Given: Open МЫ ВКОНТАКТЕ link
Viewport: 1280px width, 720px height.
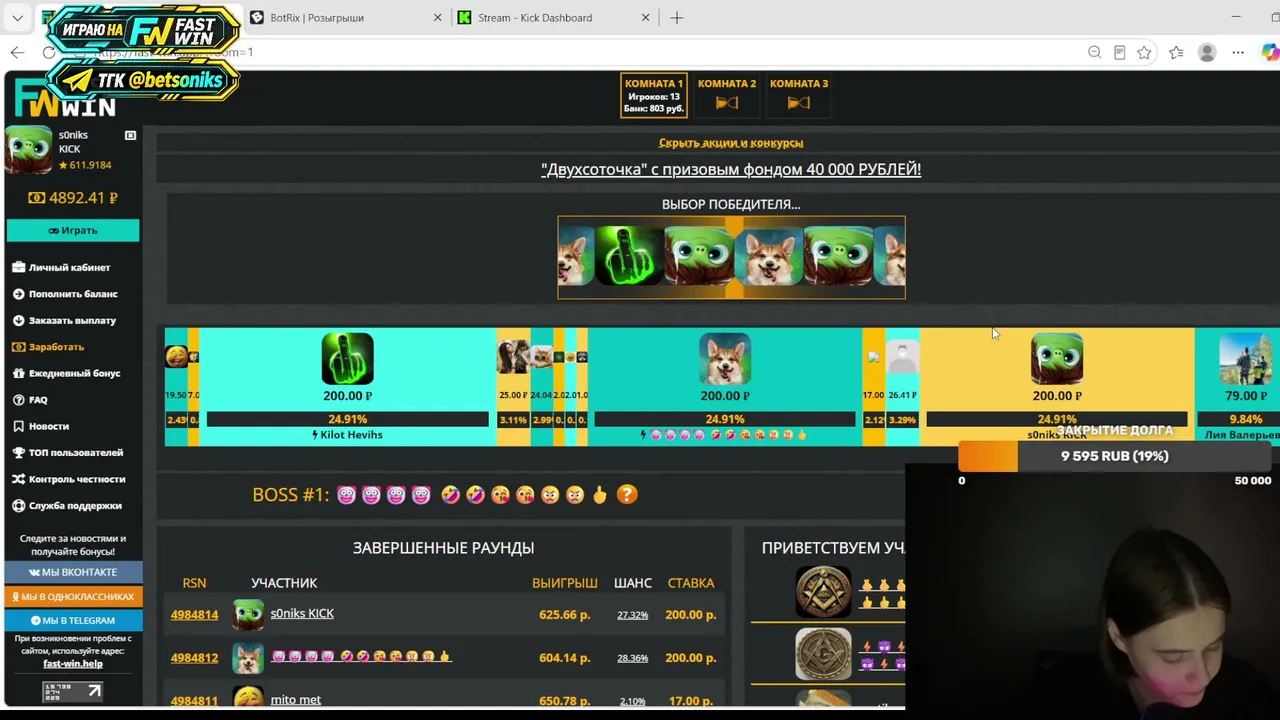Looking at the screenshot, I should [73, 572].
